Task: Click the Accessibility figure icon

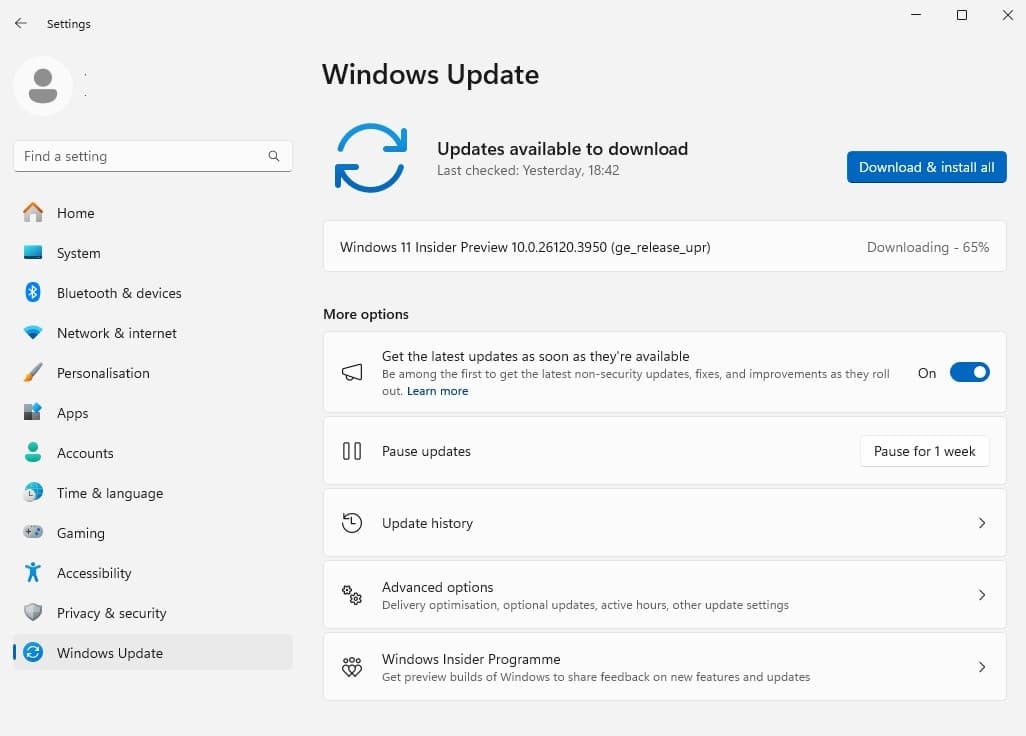Action: [x=33, y=573]
